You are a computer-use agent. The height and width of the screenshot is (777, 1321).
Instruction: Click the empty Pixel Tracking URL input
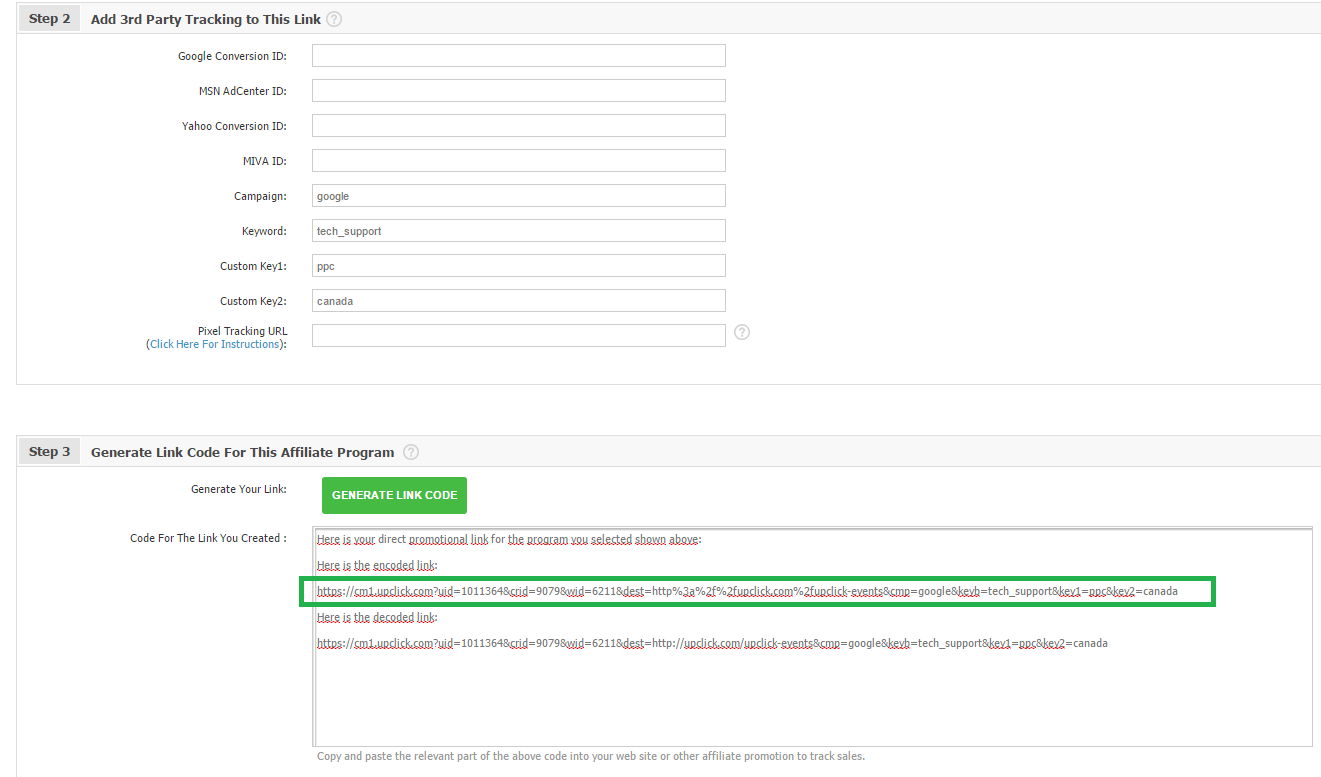518,336
